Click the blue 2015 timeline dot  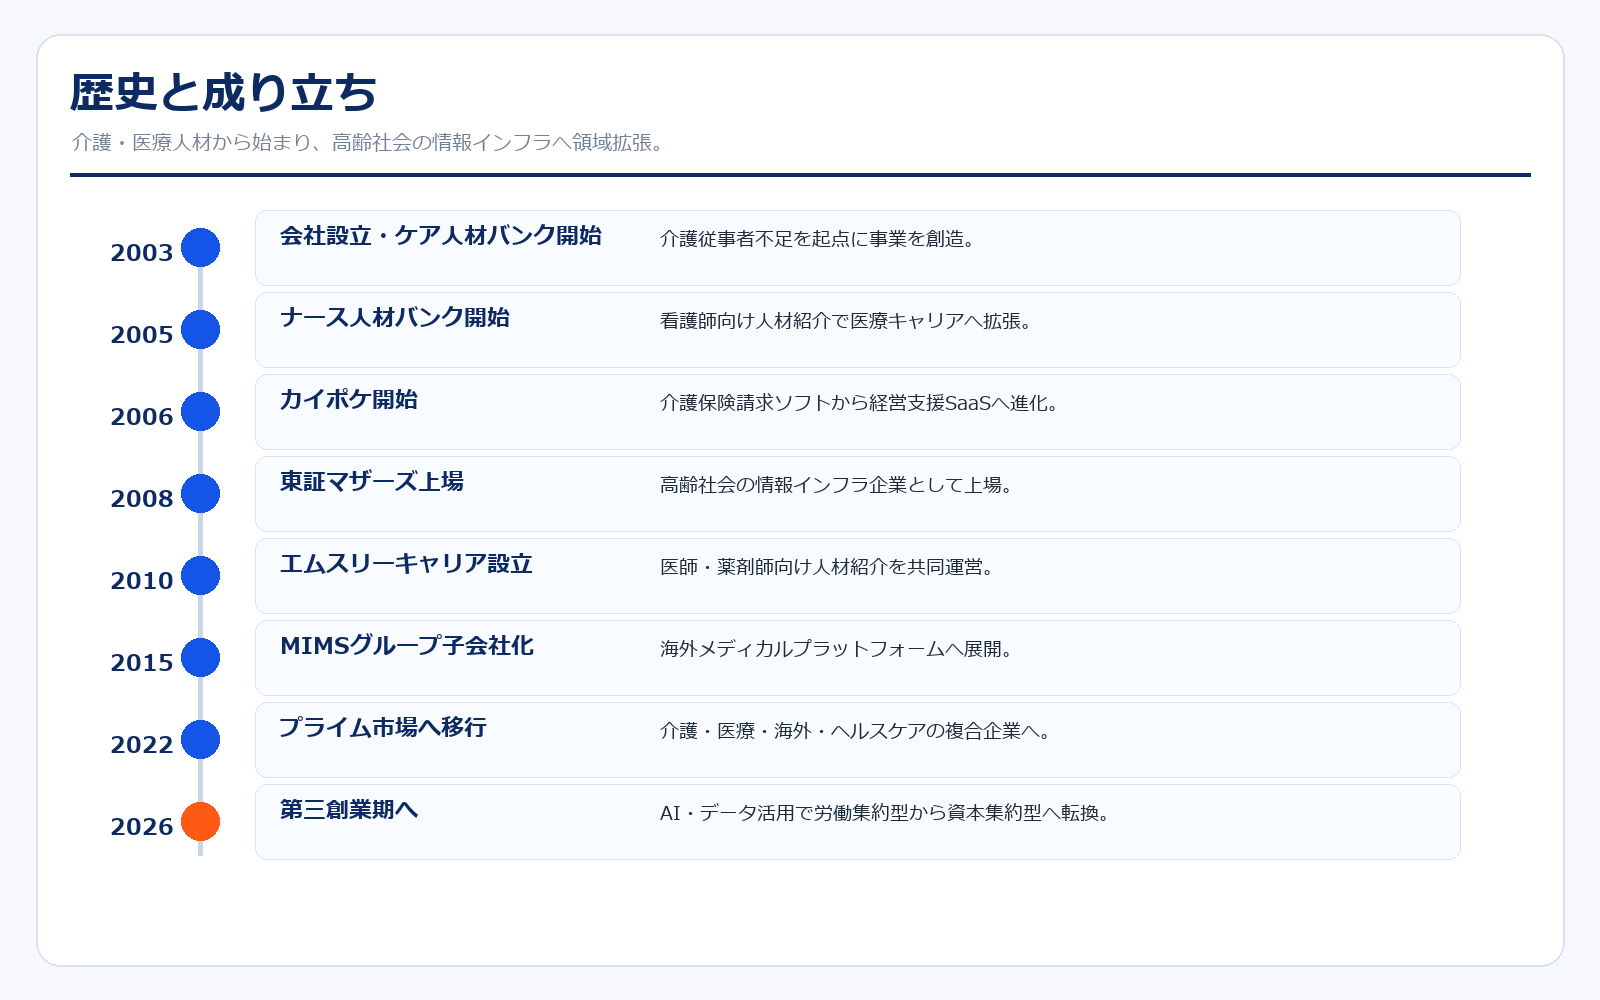(200, 658)
